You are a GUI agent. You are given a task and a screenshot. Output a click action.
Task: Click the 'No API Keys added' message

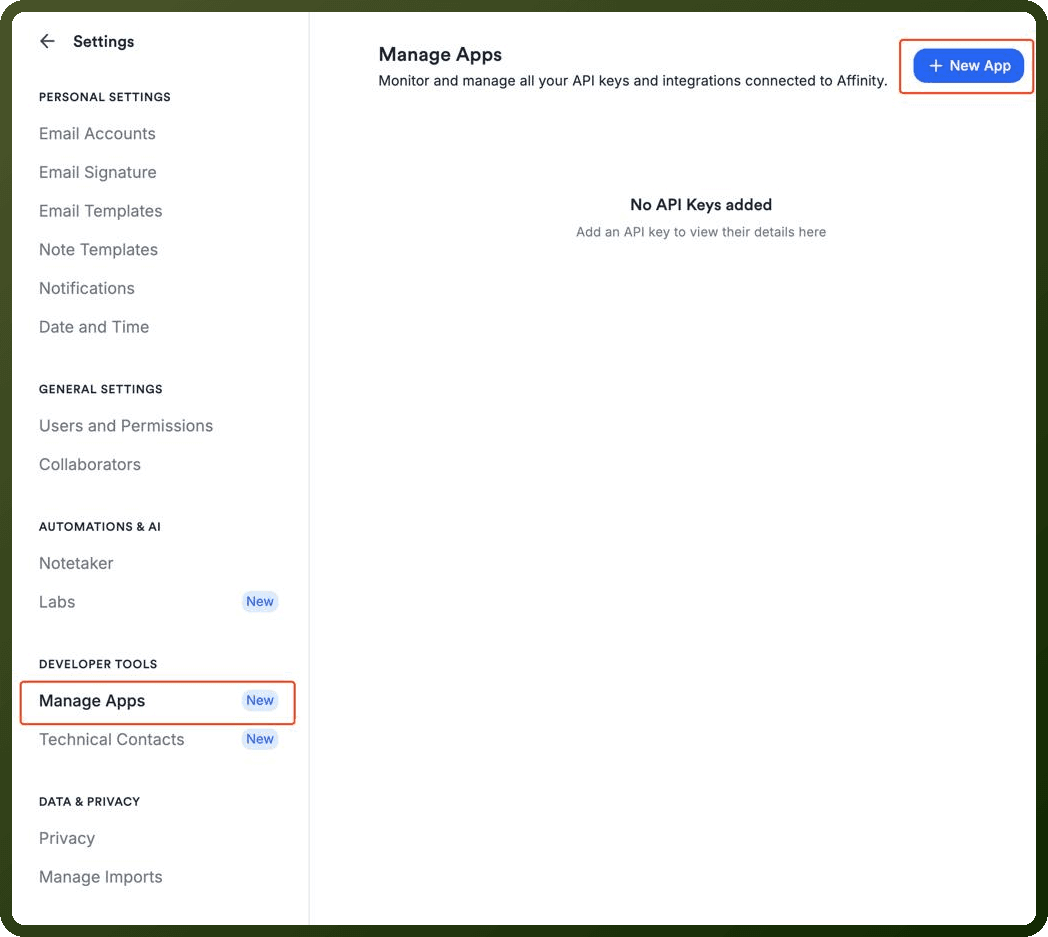point(700,205)
